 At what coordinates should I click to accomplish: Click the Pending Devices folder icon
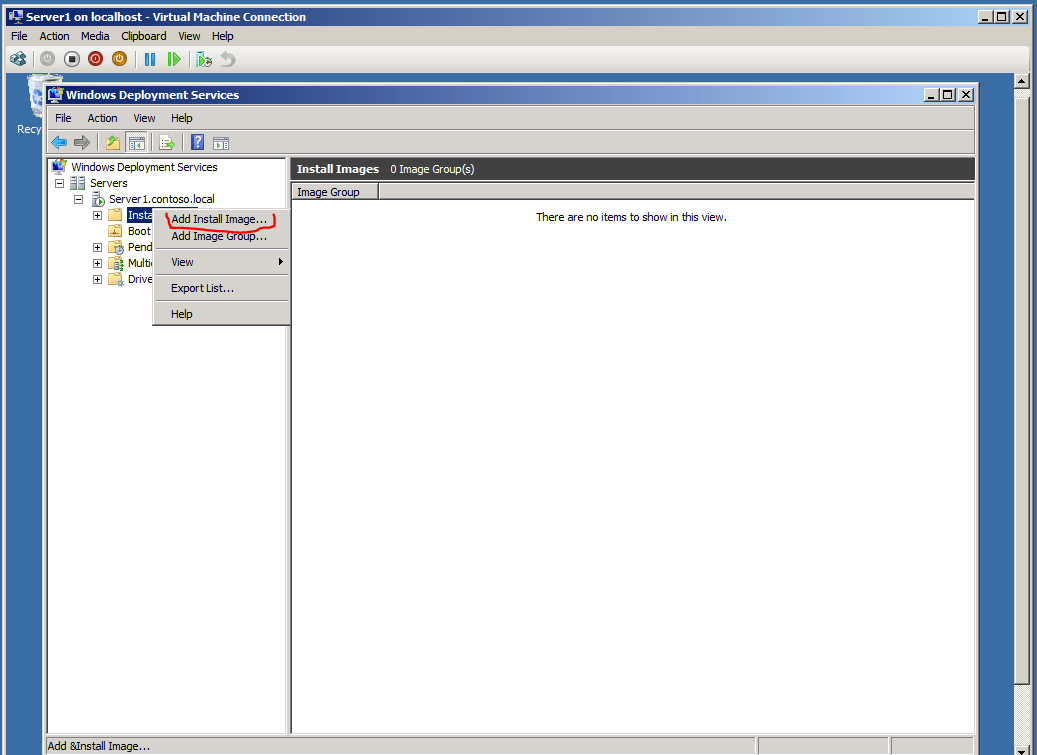116,247
